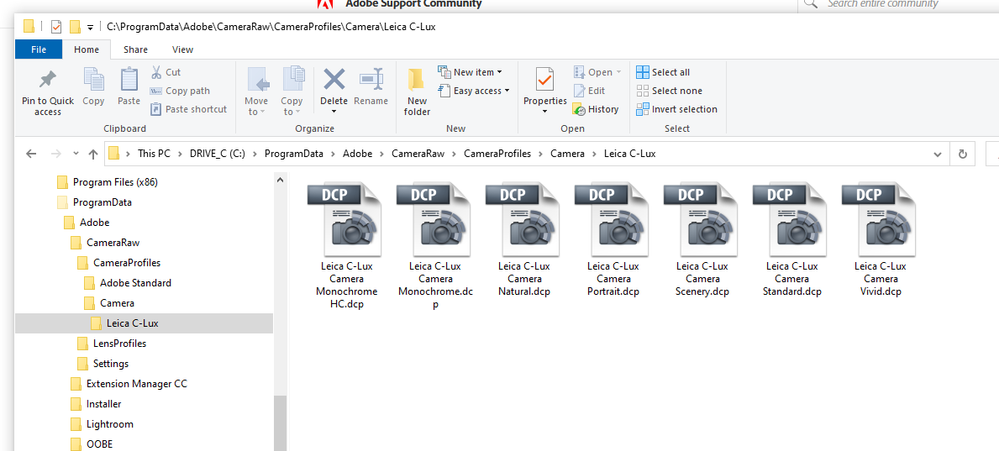Image resolution: width=999 pixels, height=451 pixels.
Task: Open recent locations dropdown arrow
Action: (x=76, y=154)
